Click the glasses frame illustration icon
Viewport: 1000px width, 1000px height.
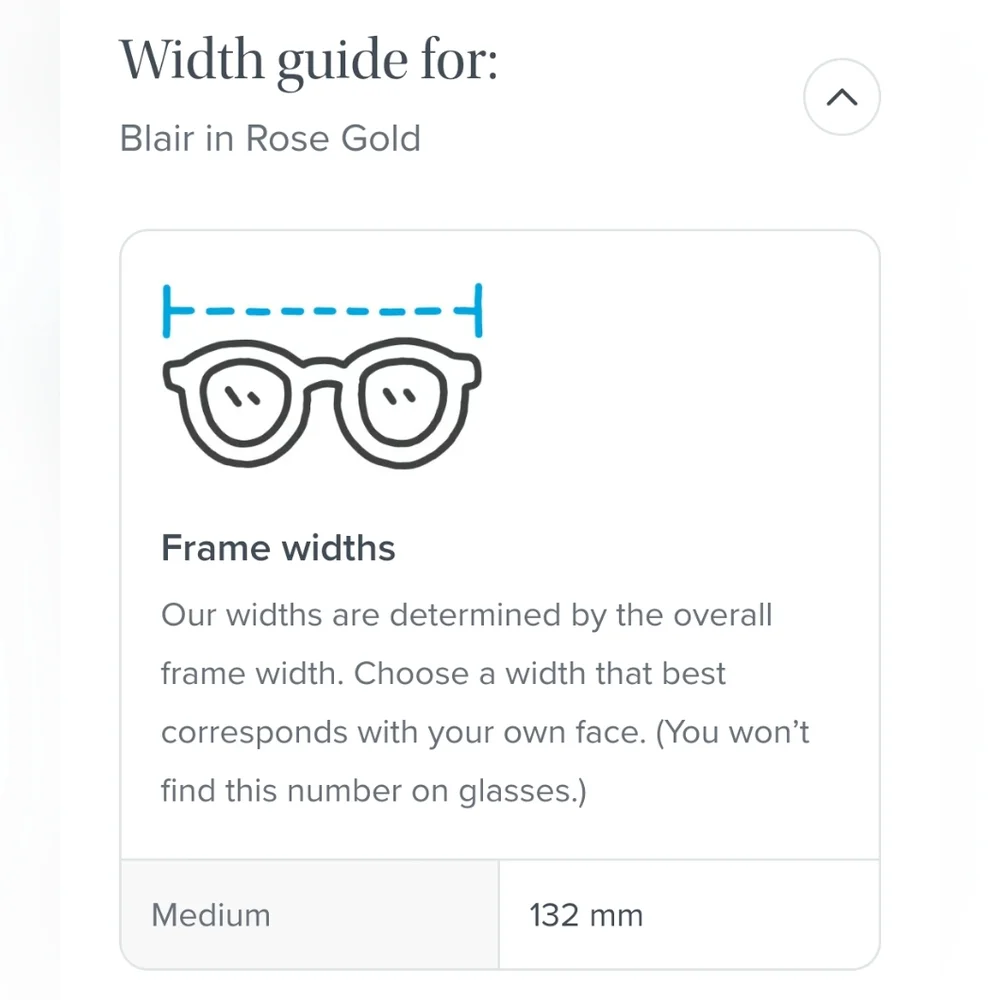point(320,400)
